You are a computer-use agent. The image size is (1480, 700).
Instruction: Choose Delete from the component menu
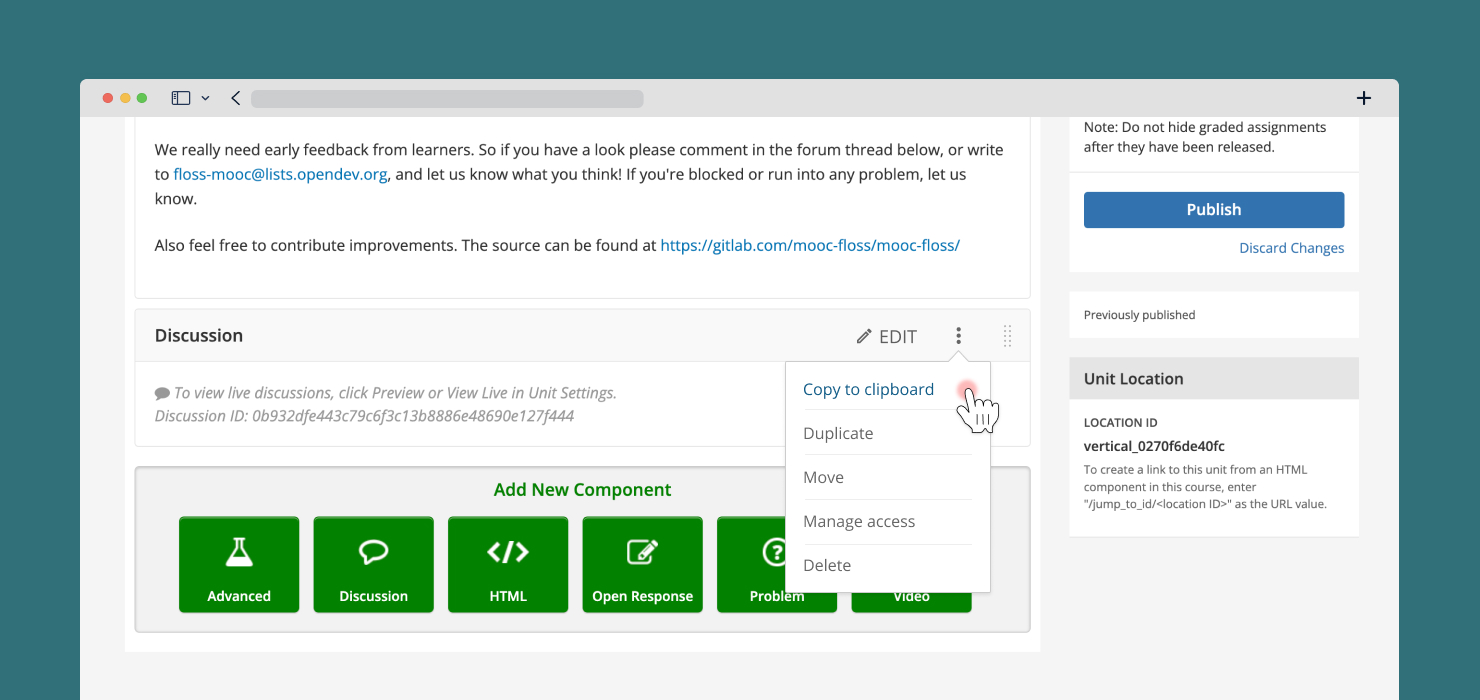827,566
